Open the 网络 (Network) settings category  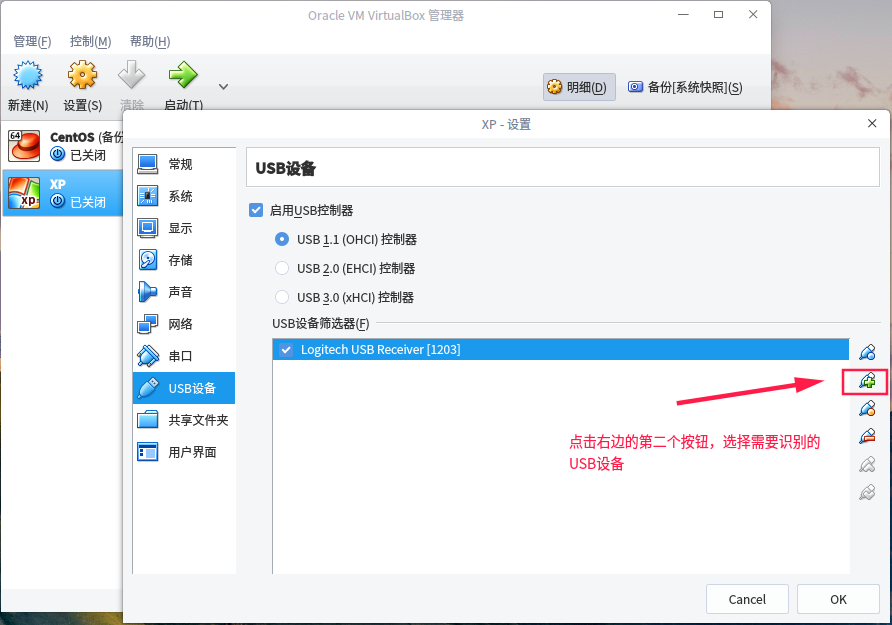pos(184,324)
